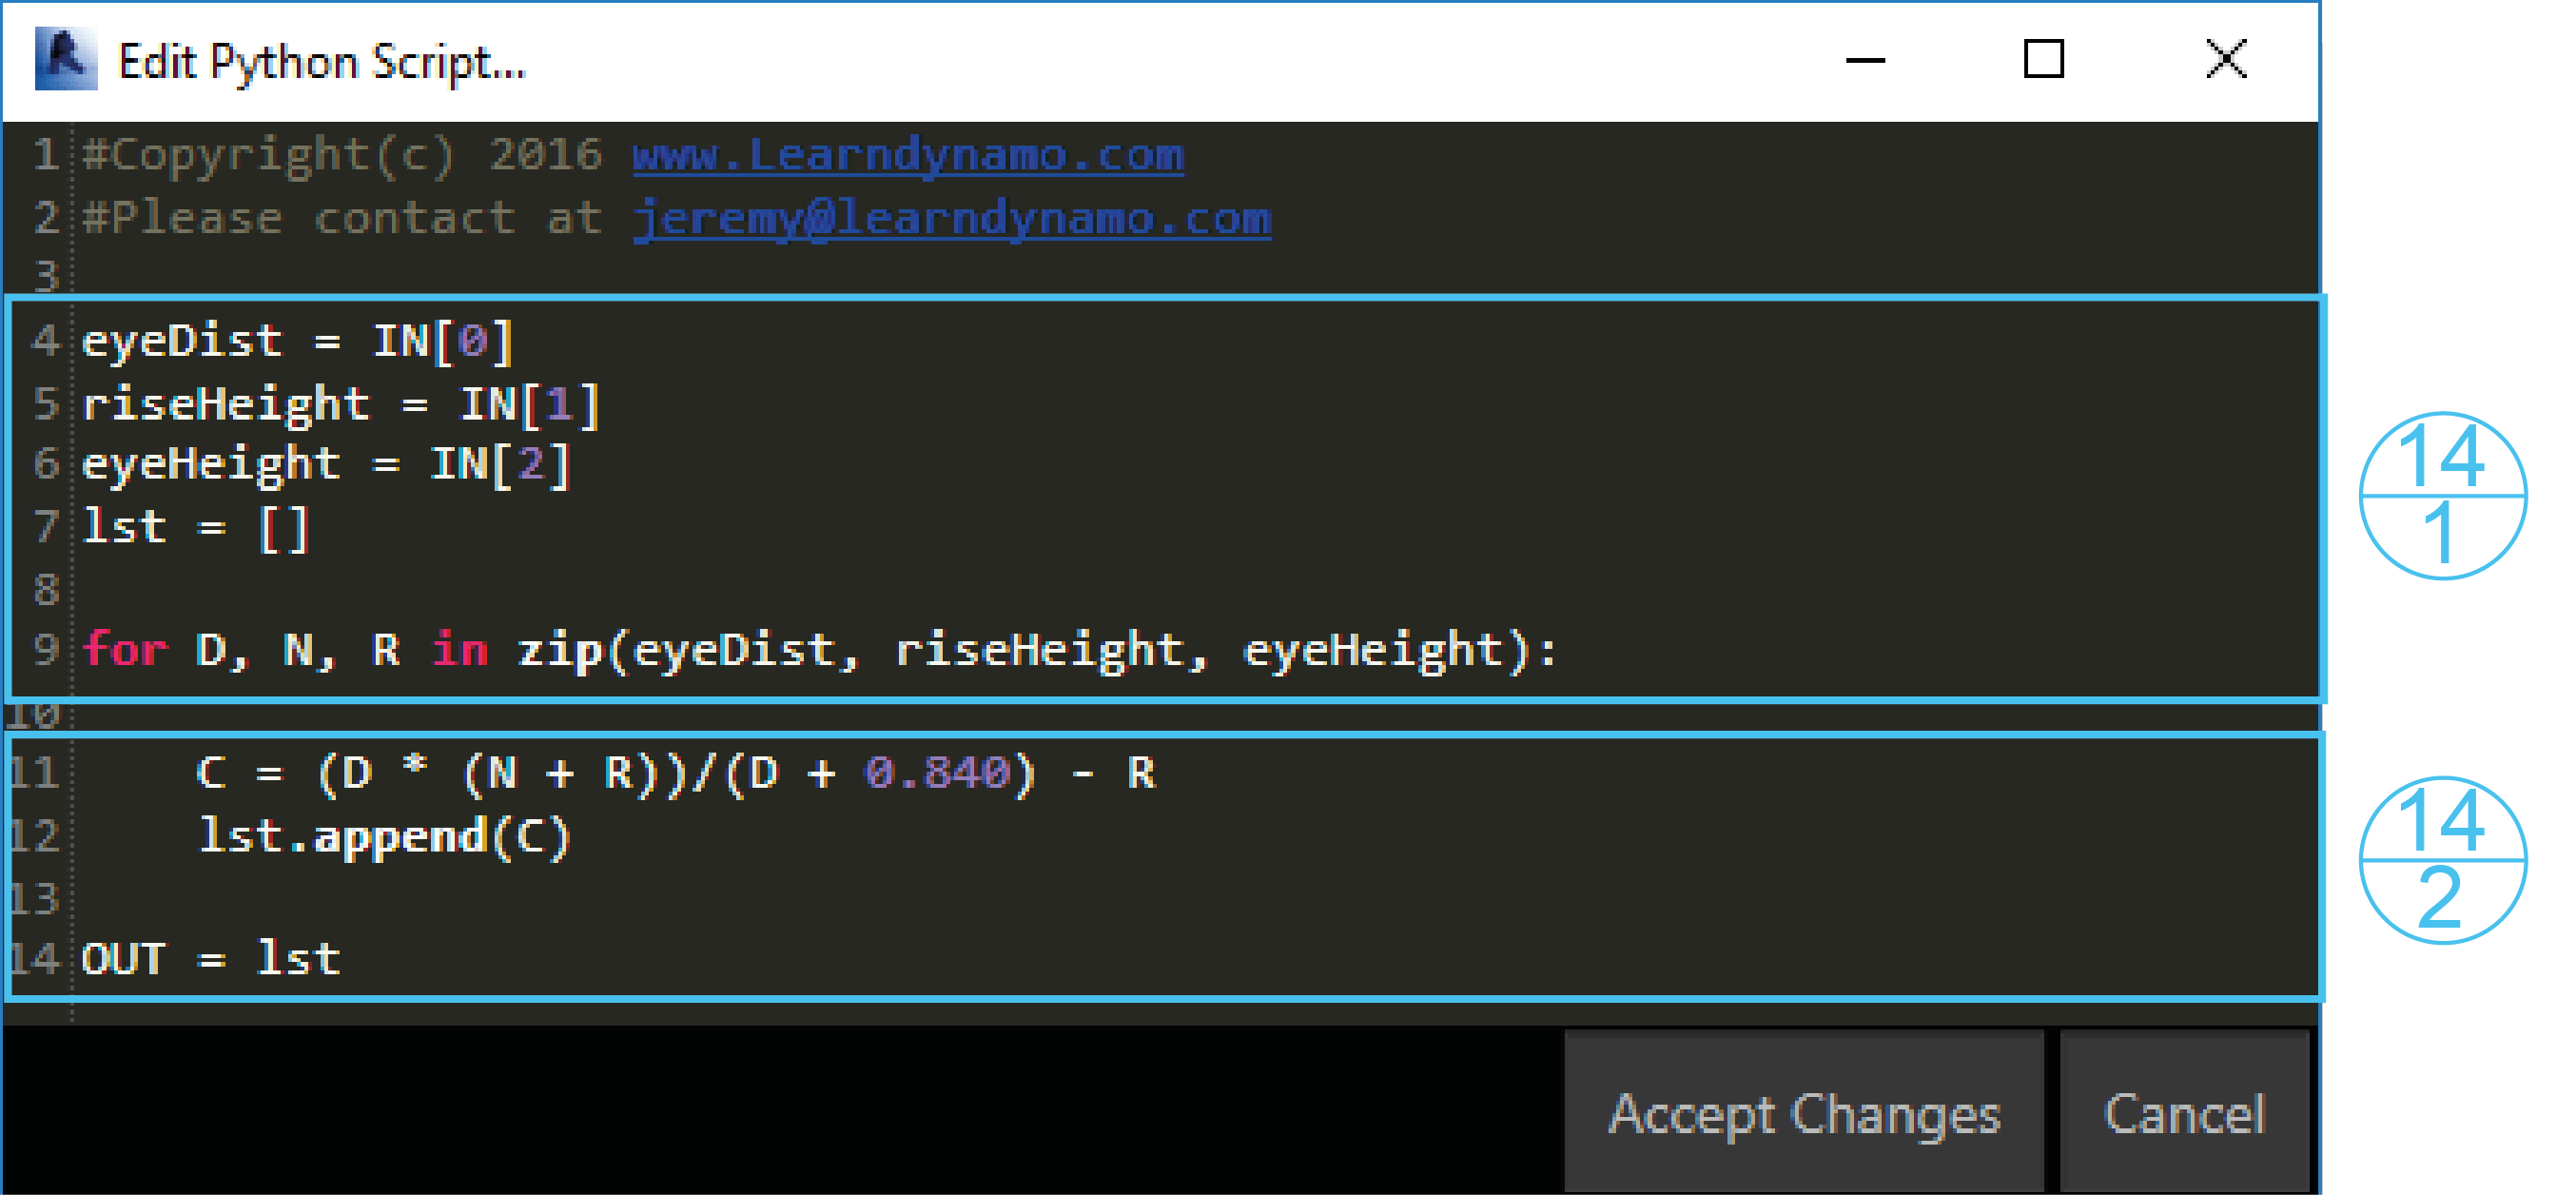Click the OUT = lst statement
This screenshot has width=2576, height=1195.
tap(211, 959)
